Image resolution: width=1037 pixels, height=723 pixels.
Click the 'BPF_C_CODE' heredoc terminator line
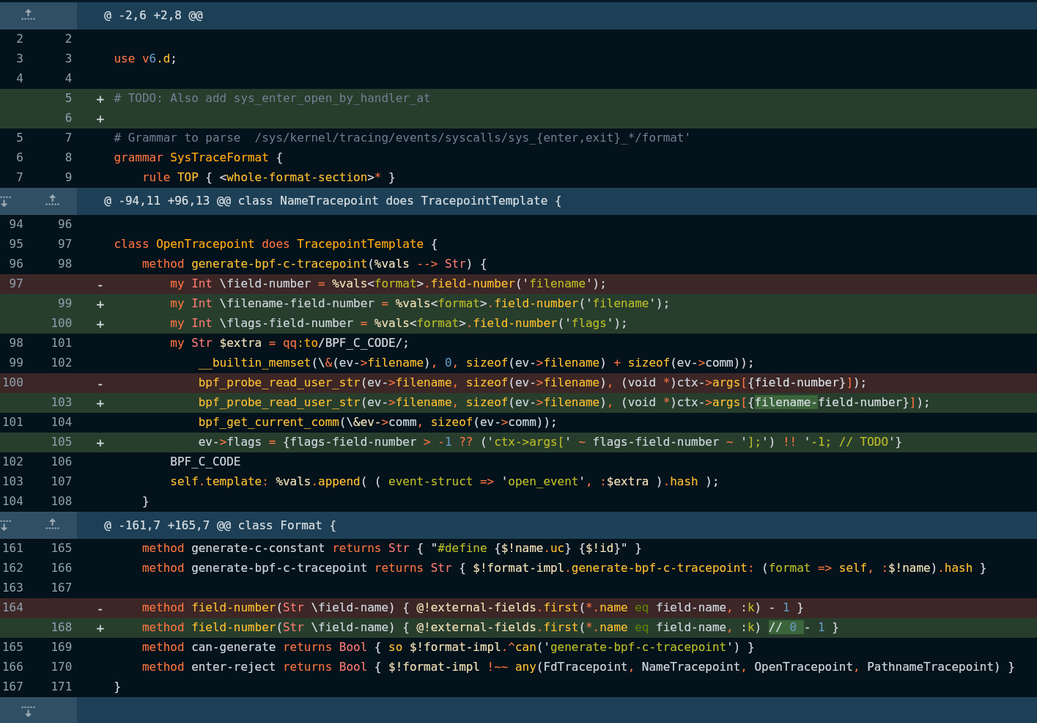205,462
